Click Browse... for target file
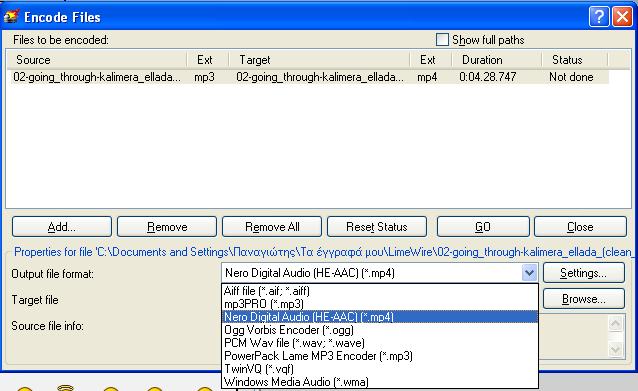638x391 pixels. (x=583, y=299)
